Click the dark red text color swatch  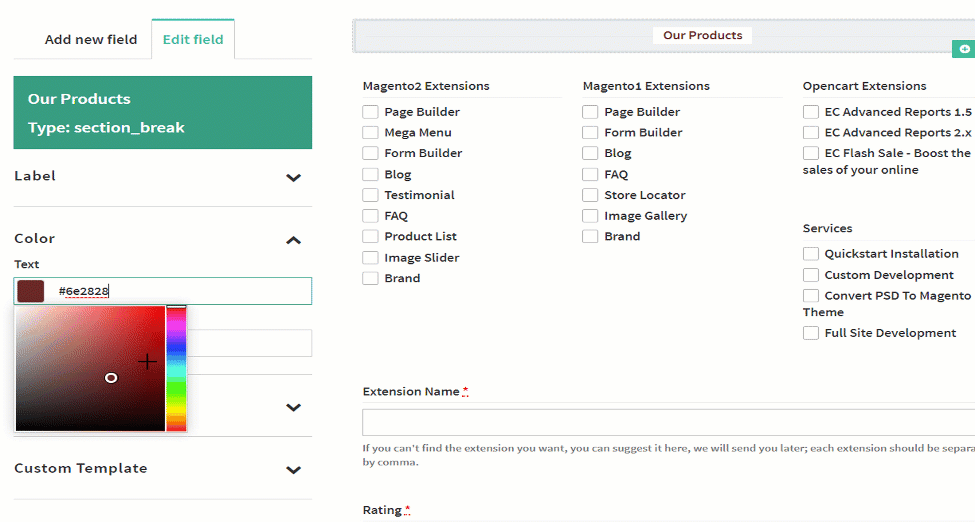(31, 291)
